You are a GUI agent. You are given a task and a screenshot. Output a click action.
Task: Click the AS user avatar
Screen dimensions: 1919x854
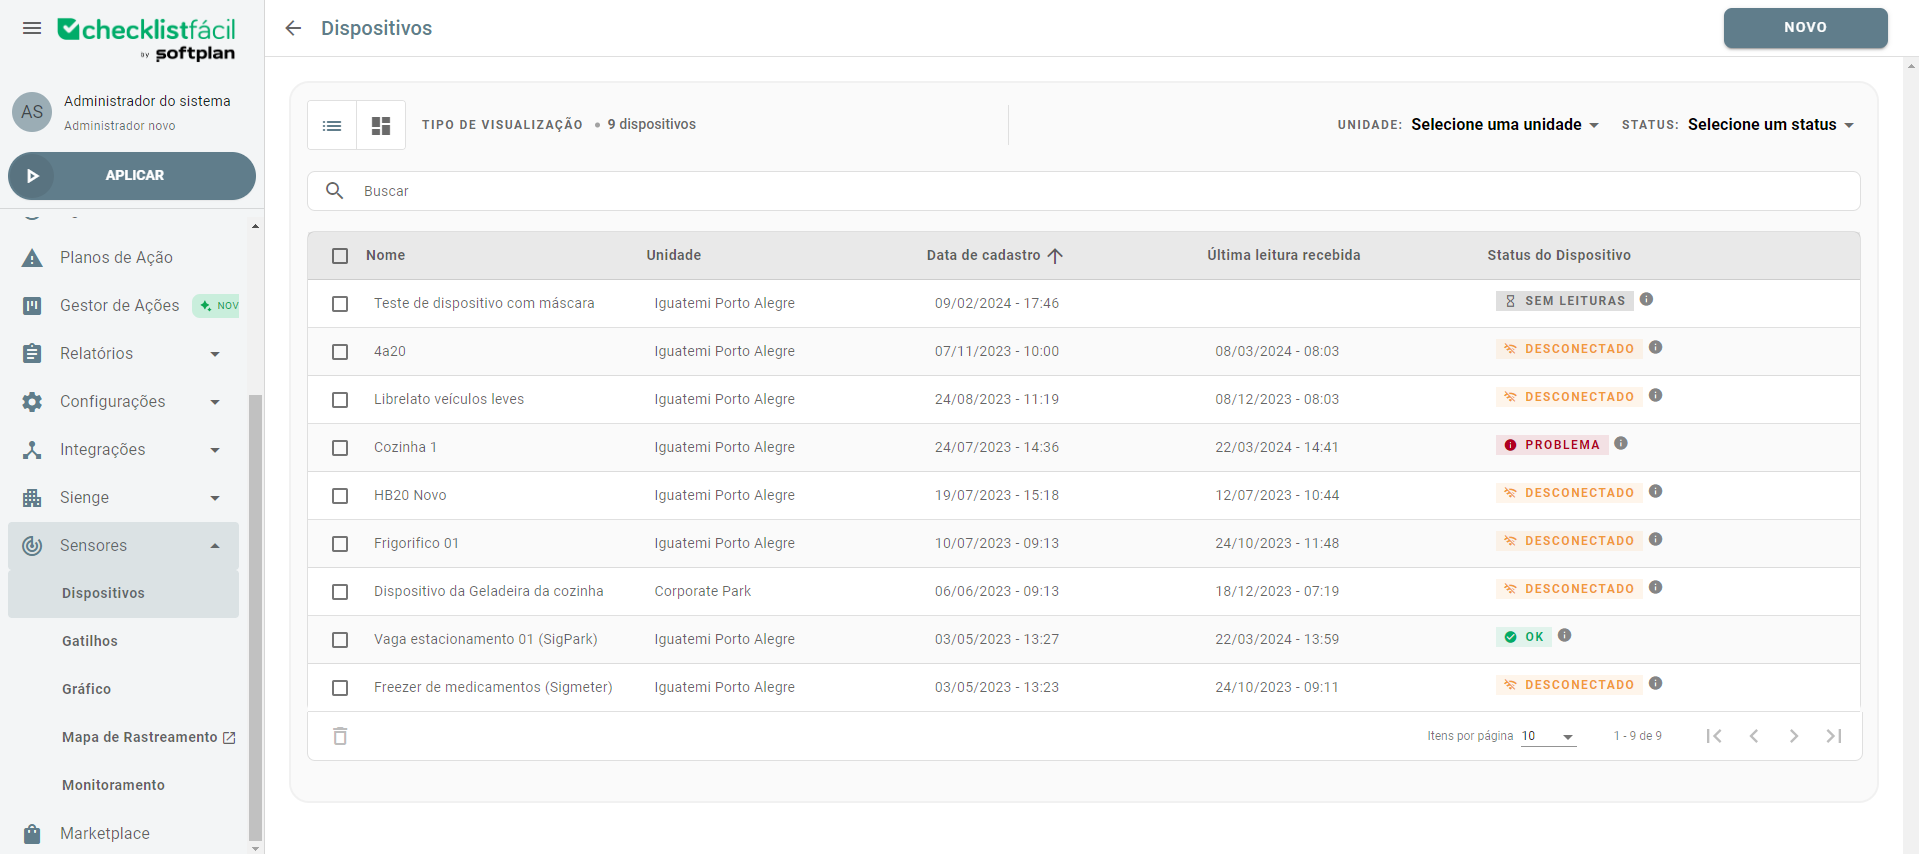click(32, 112)
